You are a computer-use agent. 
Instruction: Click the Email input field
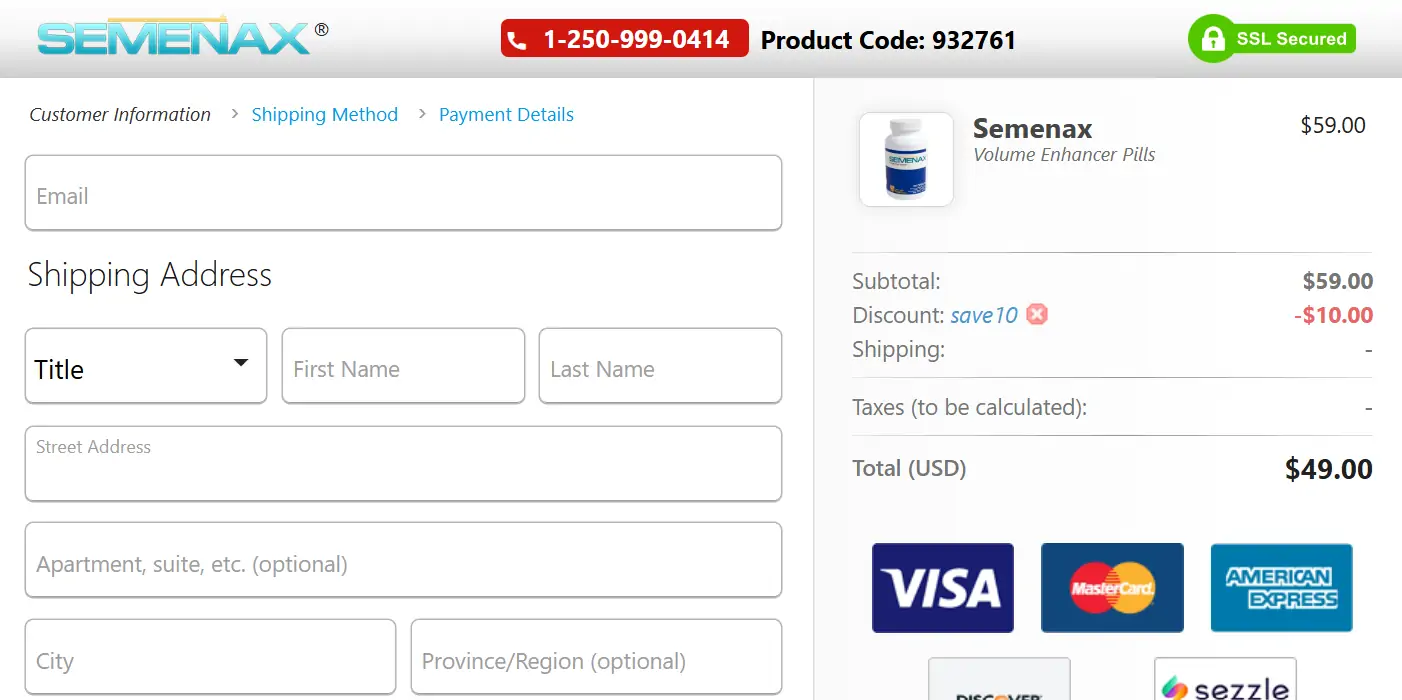[403, 193]
